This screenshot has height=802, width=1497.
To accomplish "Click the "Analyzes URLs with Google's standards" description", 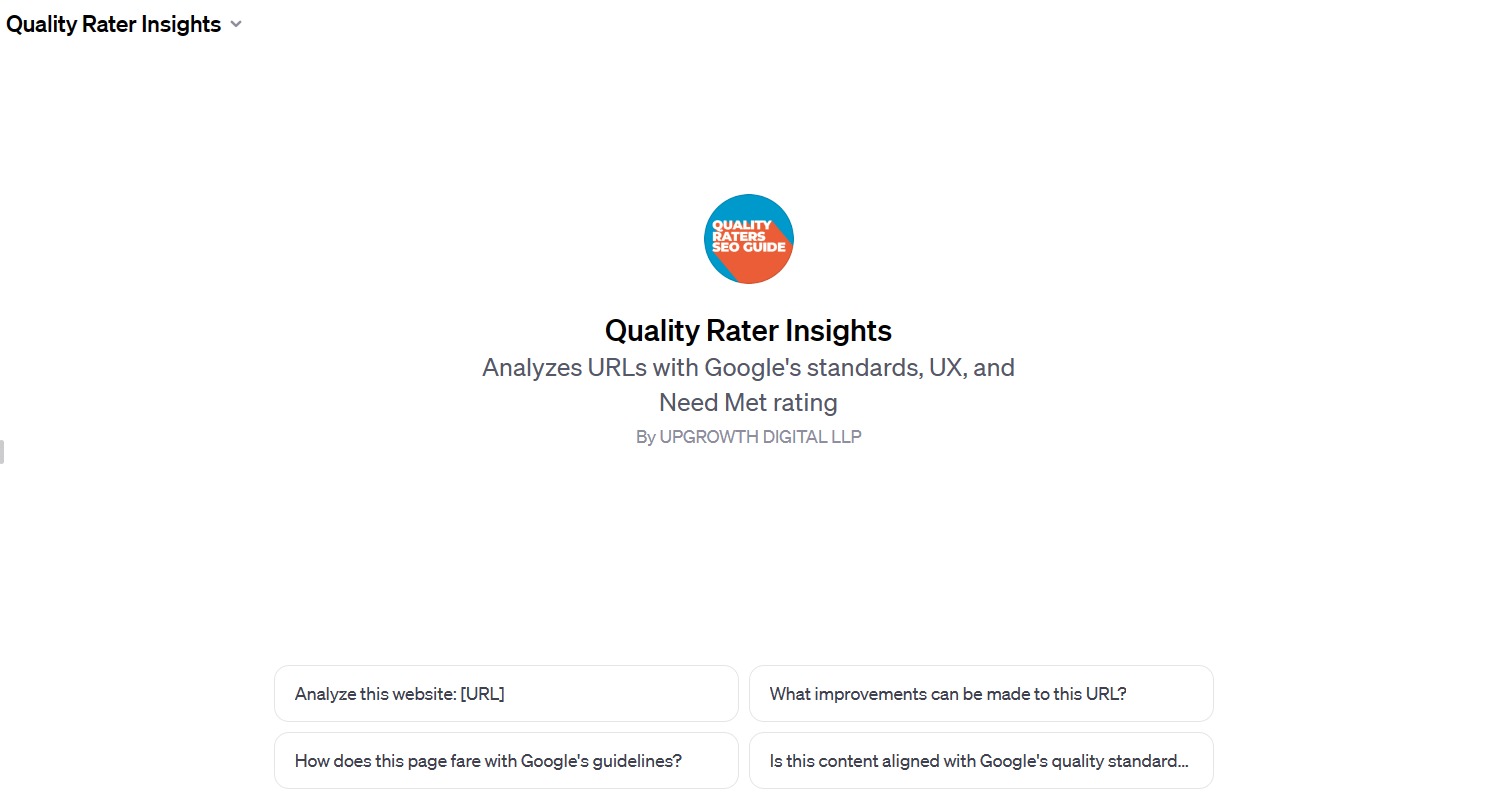I will (748, 368).
